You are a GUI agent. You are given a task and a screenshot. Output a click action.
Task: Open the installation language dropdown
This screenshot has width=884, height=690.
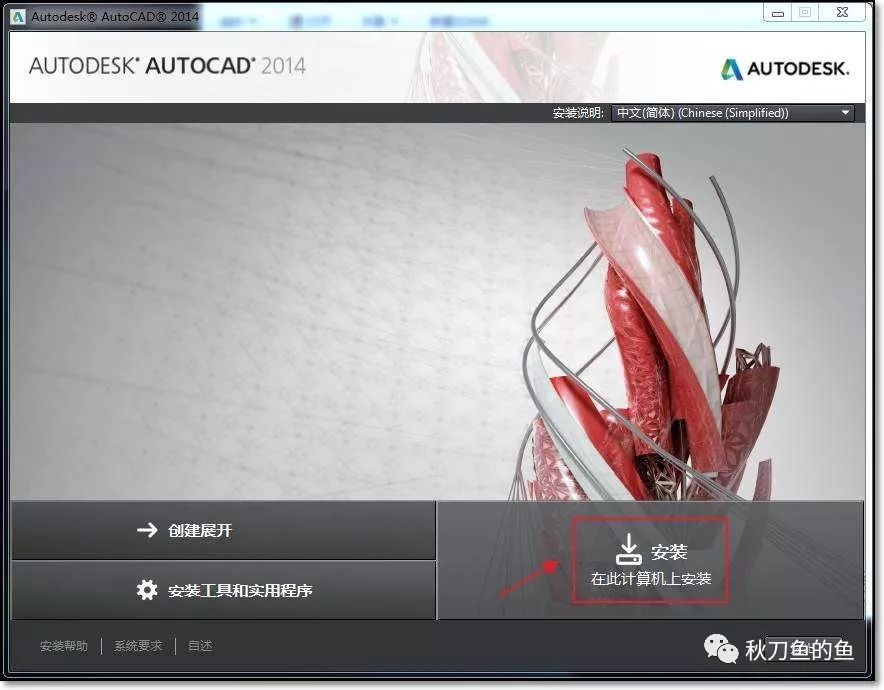(732, 113)
